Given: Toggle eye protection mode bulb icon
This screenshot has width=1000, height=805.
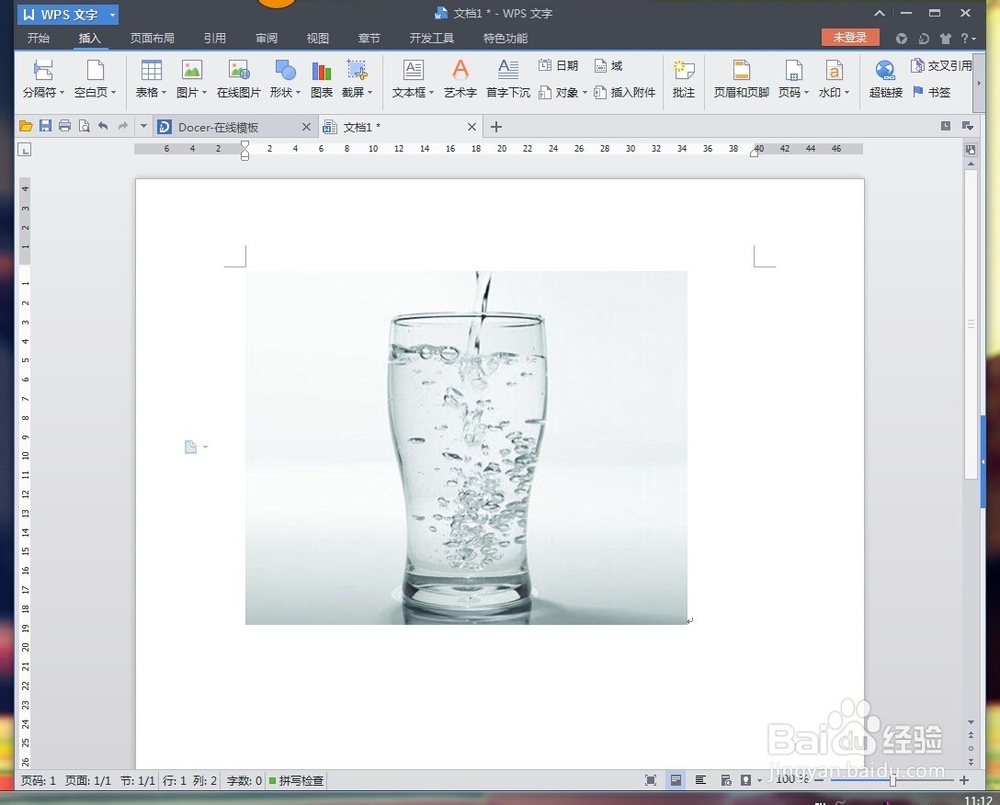Looking at the screenshot, I should (x=746, y=780).
